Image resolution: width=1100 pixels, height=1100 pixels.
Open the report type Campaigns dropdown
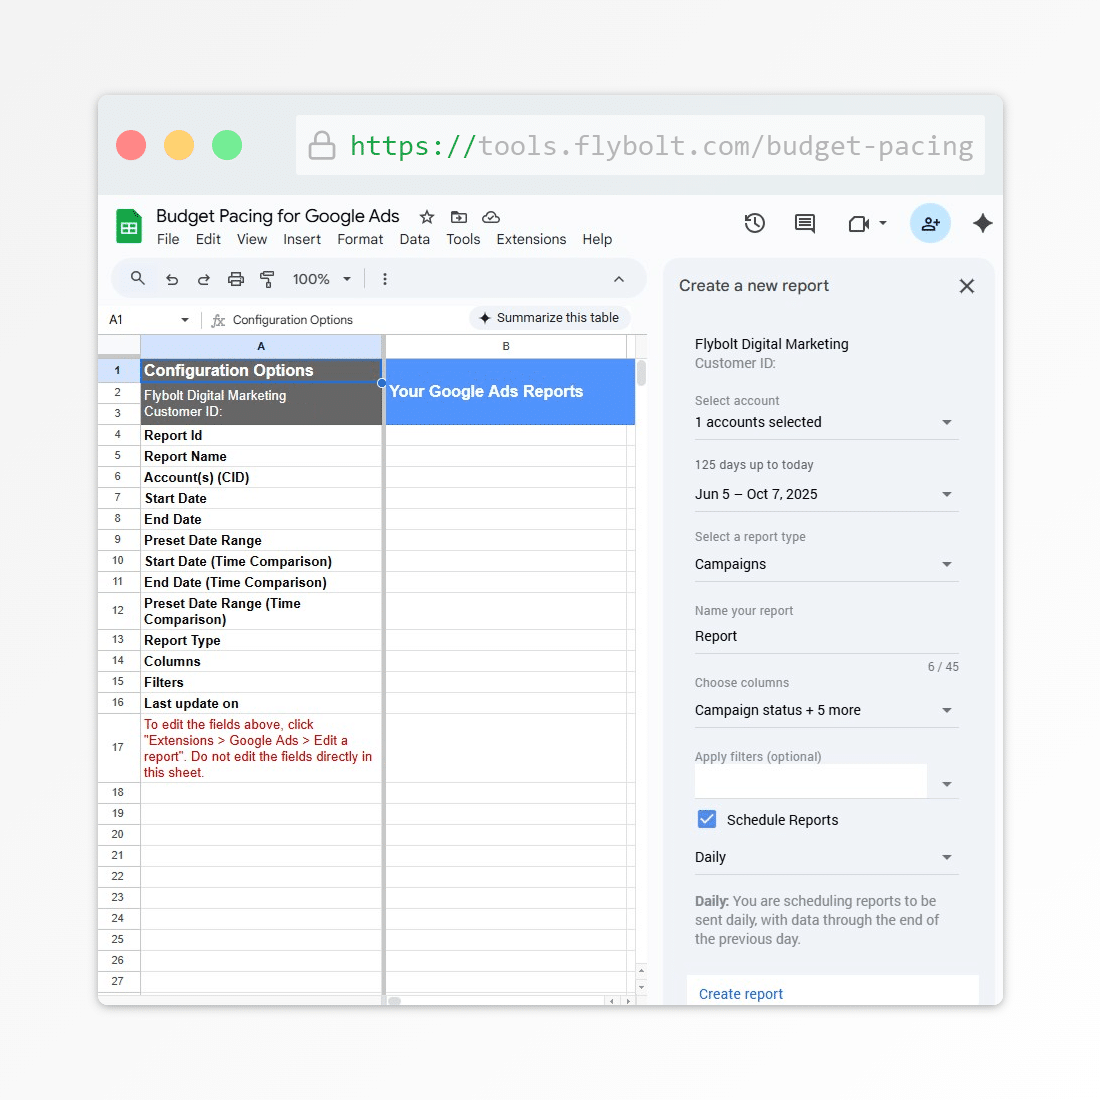pos(825,564)
